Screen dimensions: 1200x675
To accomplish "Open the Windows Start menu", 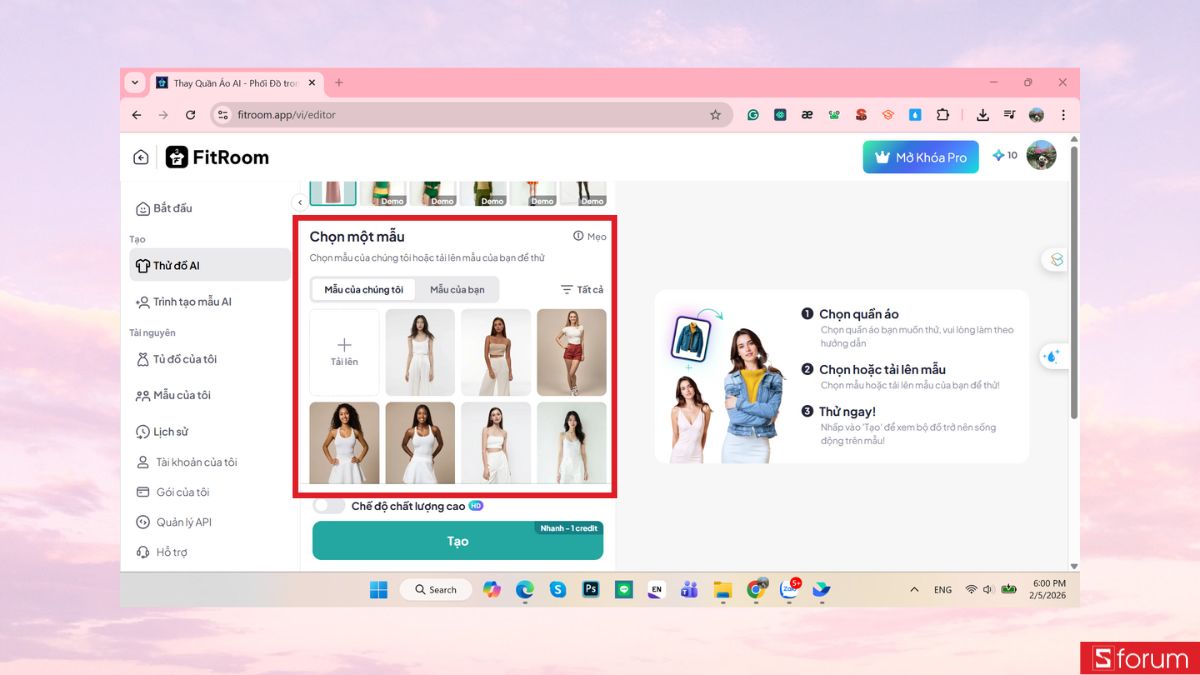I will point(379,590).
